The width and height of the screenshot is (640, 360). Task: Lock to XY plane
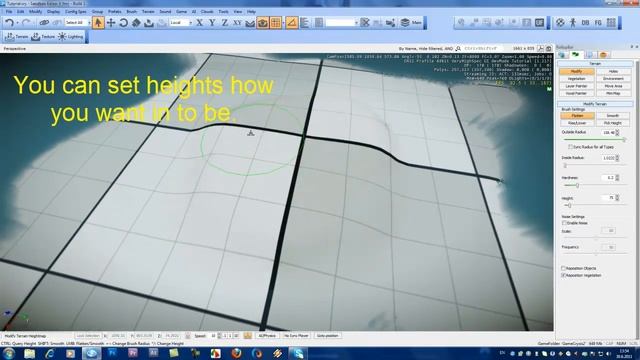[x=237, y=23]
